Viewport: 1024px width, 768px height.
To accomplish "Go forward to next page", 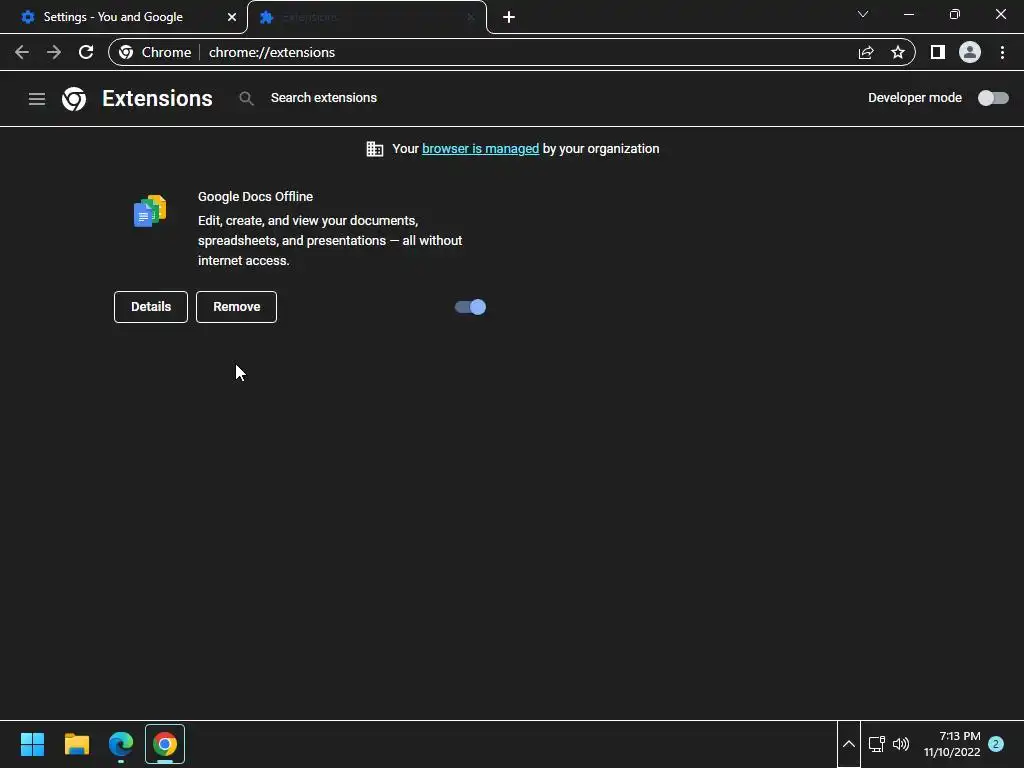I will click(x=54, y=52).
